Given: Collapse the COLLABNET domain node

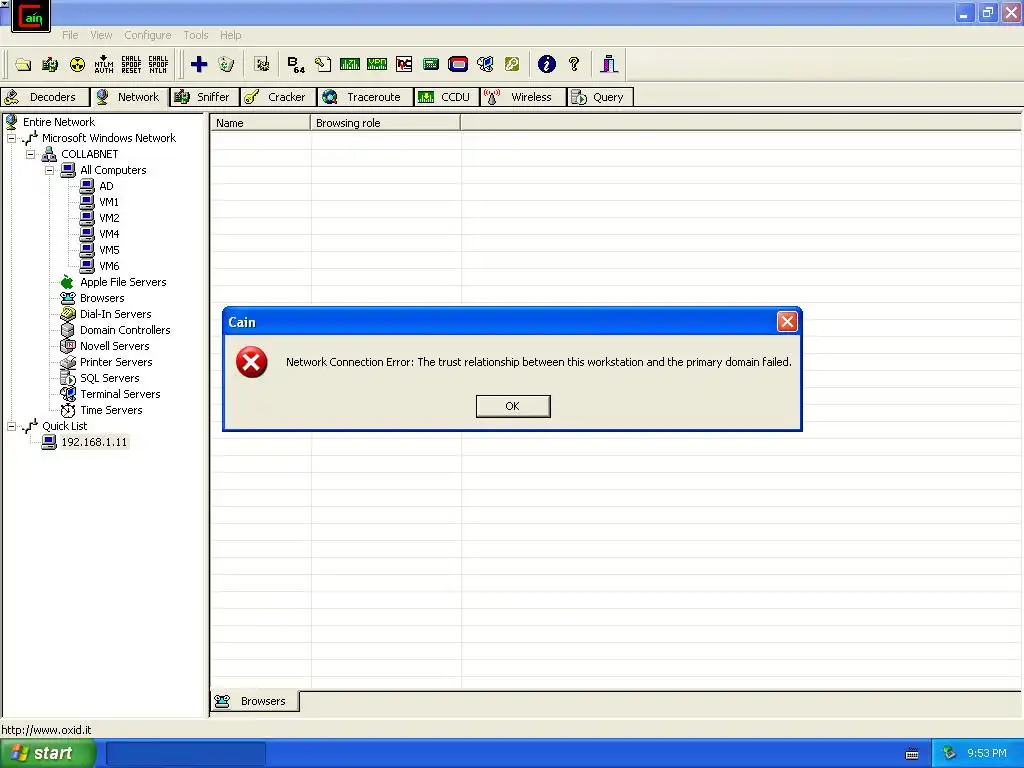Looking at the screenshot, I should point(30,155).
